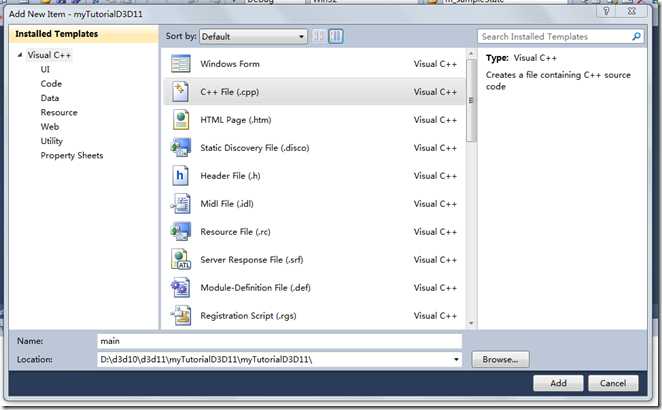Image resolution: width=662 pixels, height=410 pixels.
Task: Click the Add button
Action: click(x=558, y=383)
